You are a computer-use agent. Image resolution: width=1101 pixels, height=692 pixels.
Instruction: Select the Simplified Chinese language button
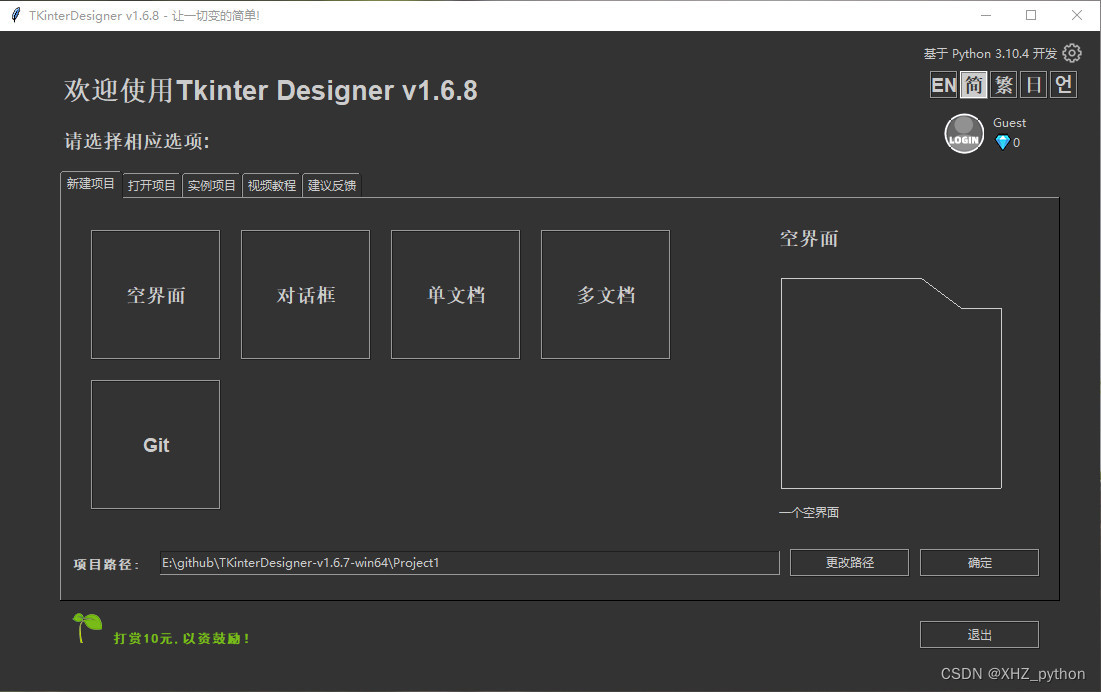tap(973, 86)
